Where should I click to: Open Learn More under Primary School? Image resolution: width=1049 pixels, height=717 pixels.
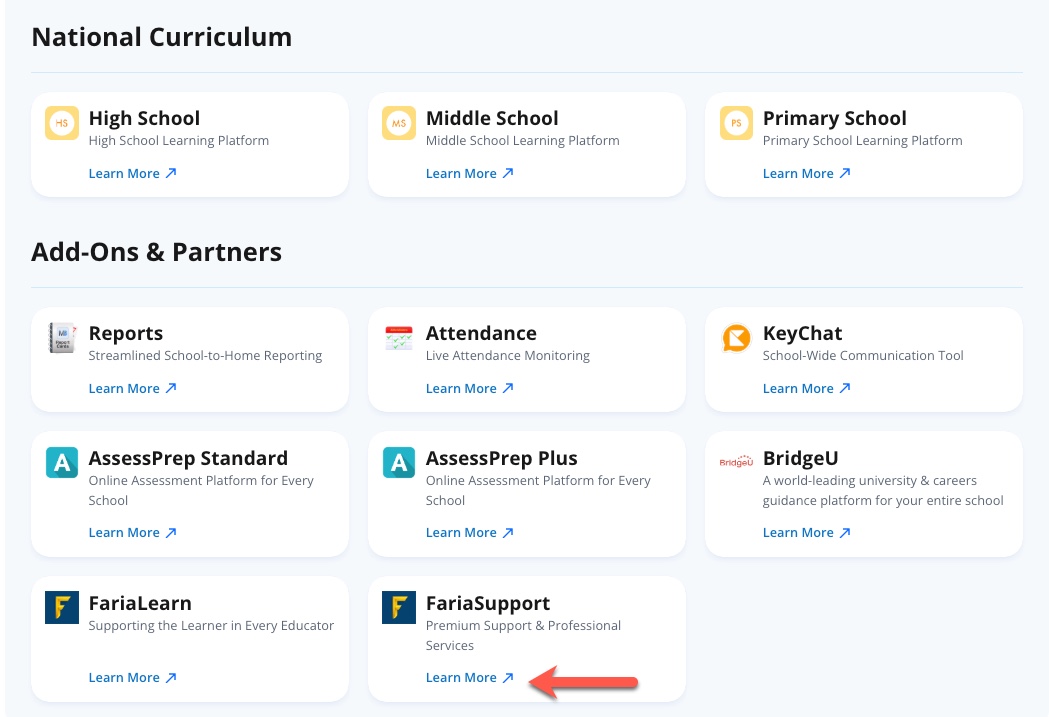tap(807, 173)
